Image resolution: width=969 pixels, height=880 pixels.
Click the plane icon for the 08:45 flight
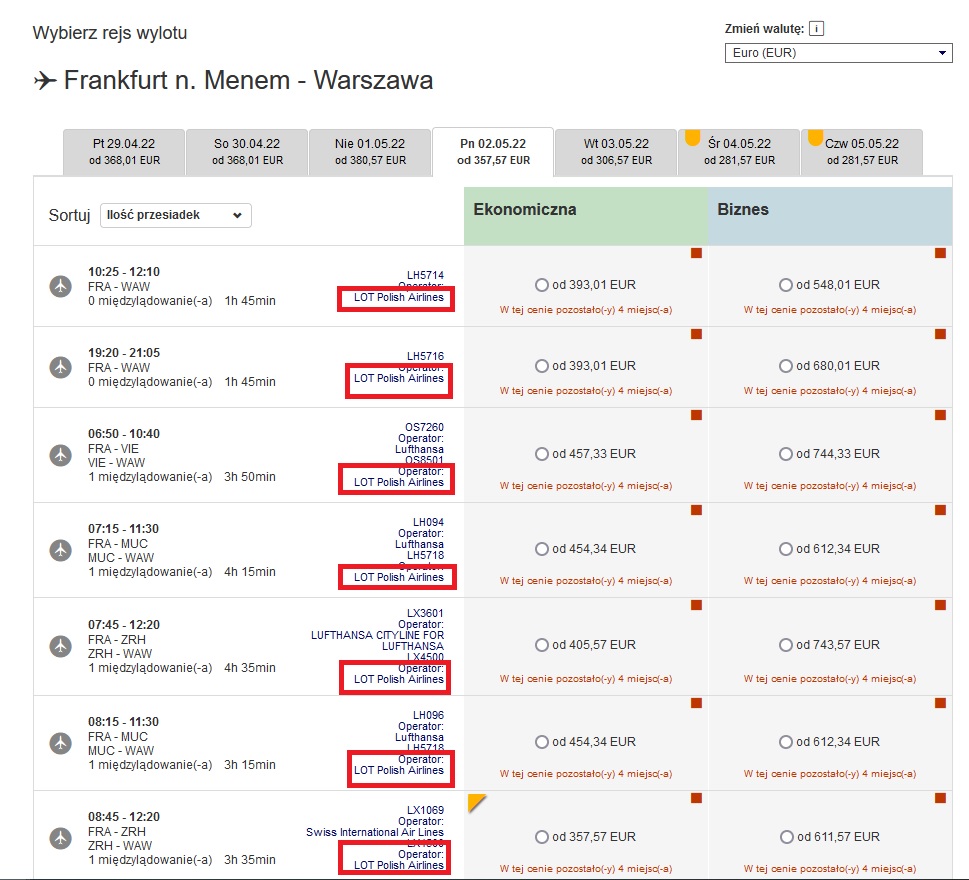pyautogui.click(x=61, y=838)
